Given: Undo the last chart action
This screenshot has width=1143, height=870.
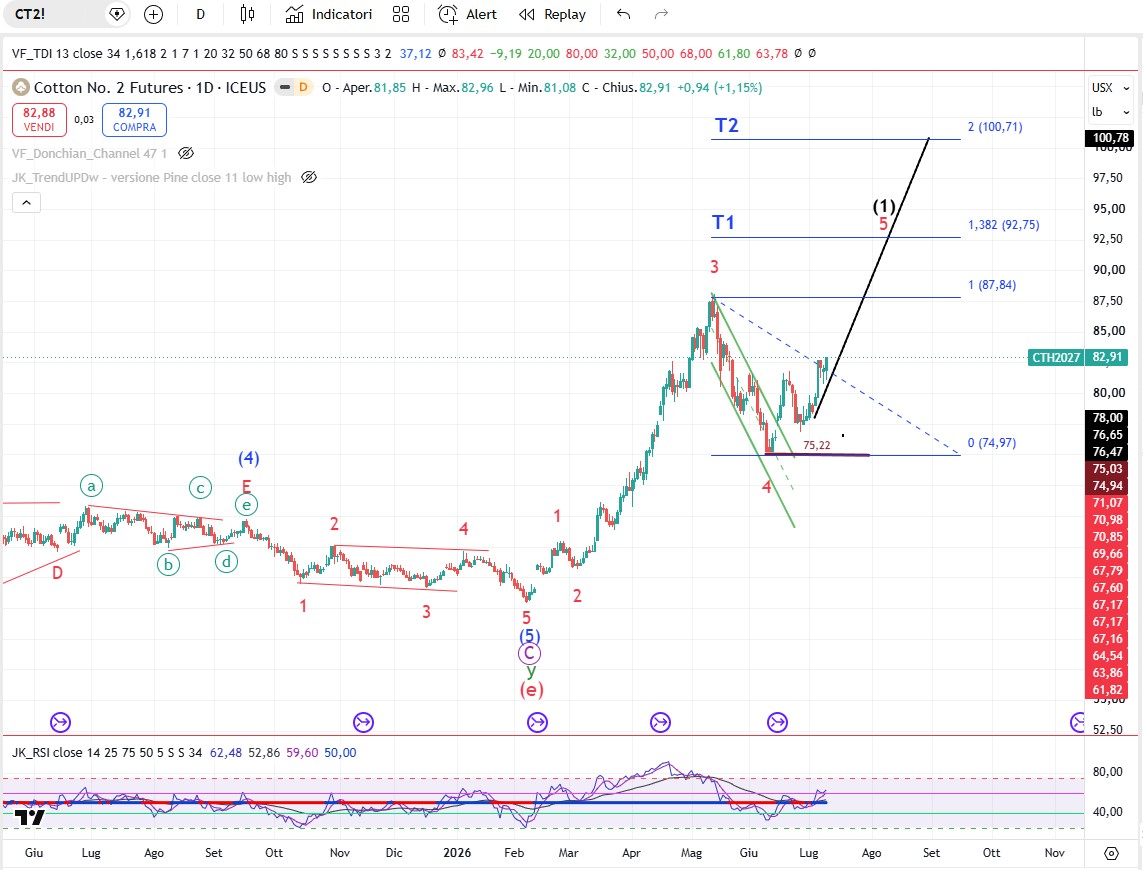Looking at the screenshot, I should [x=623, y=14].
